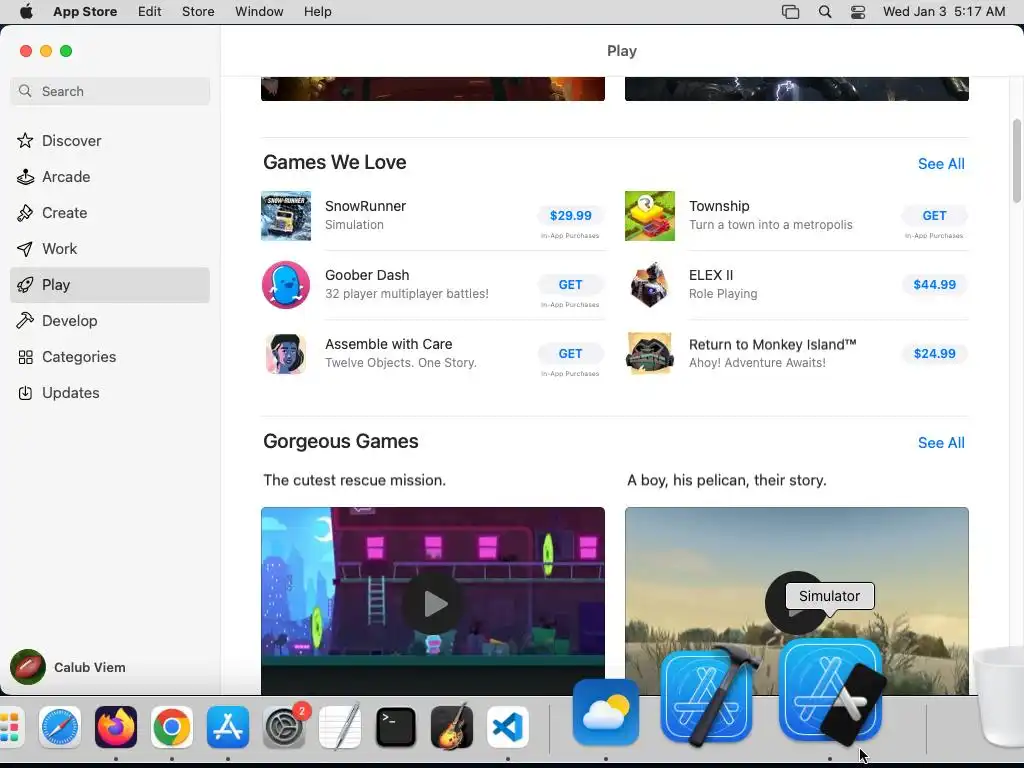
Task: Open the Window menu
Action: 259,12
